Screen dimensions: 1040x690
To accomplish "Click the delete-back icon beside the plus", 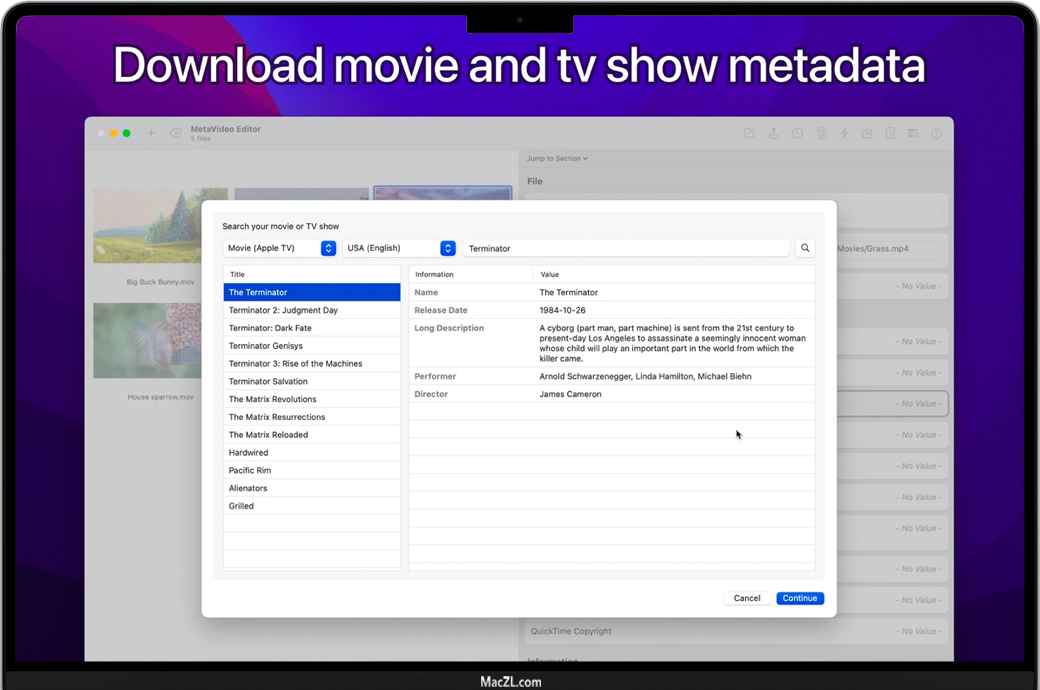I will 175,133.
